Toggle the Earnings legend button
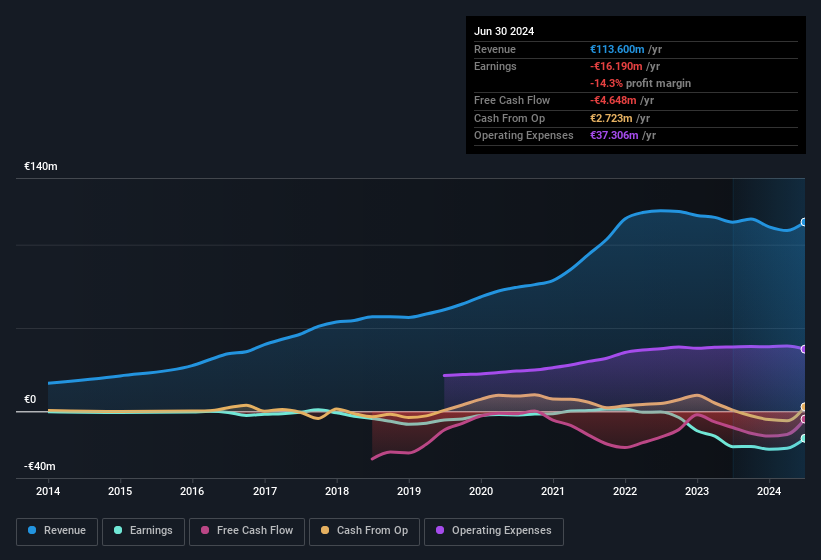The image size is (821, 560). 143,531
